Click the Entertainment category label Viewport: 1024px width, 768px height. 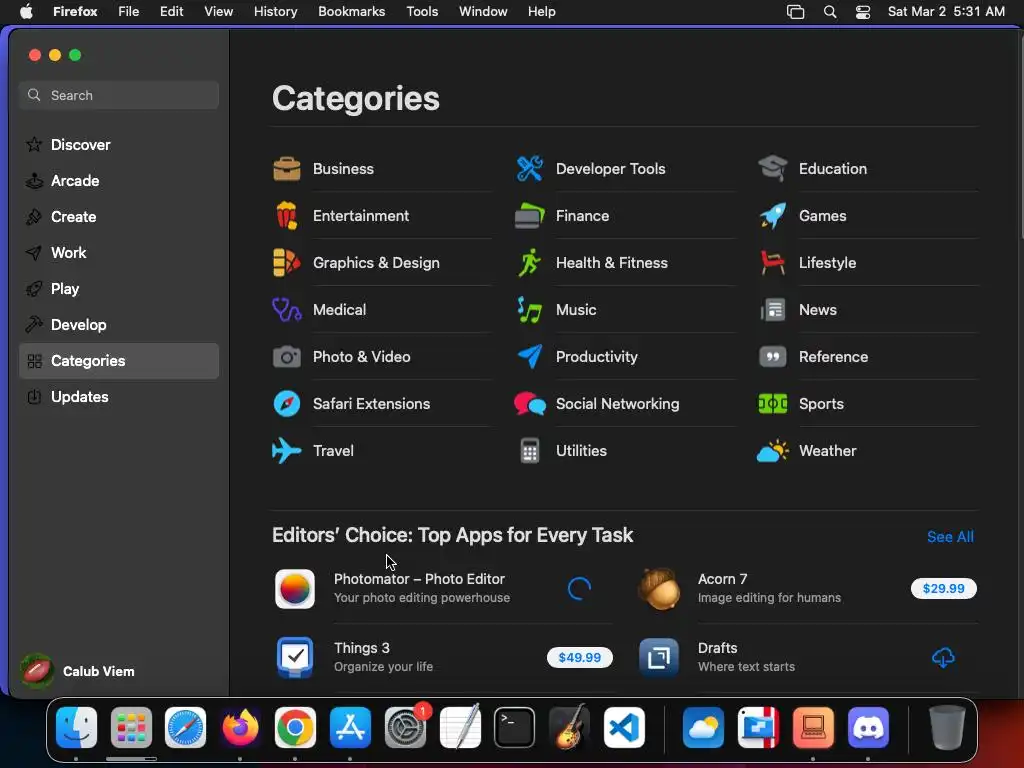pos(360,216)
